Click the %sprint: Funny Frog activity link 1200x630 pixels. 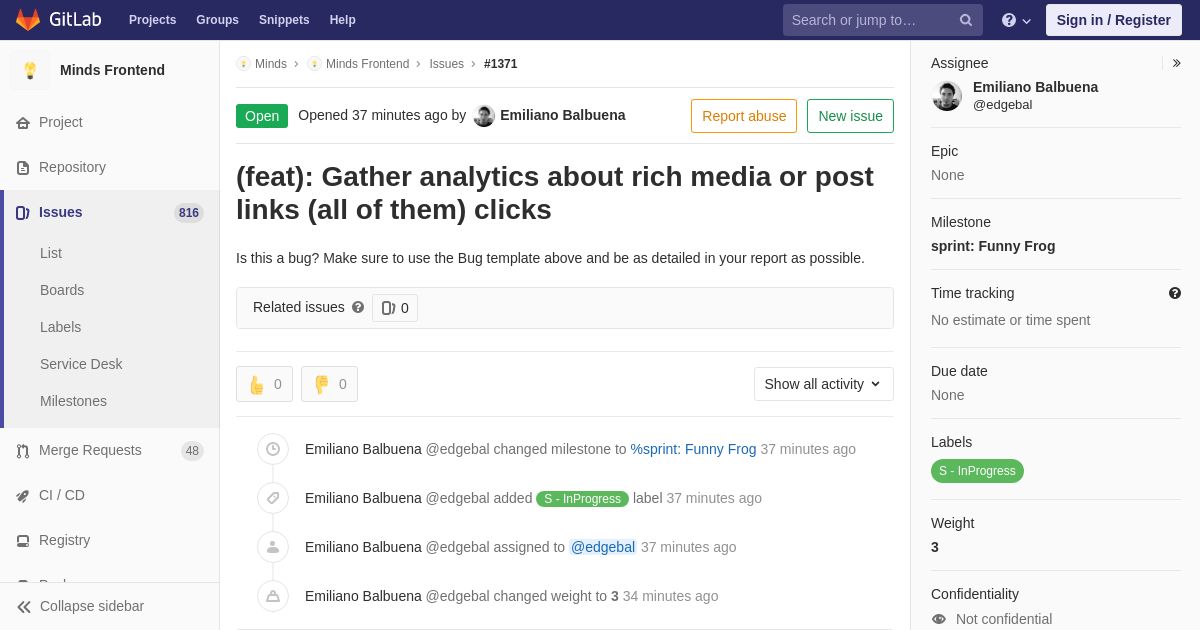pyautogui.click(x=693, y=449)
